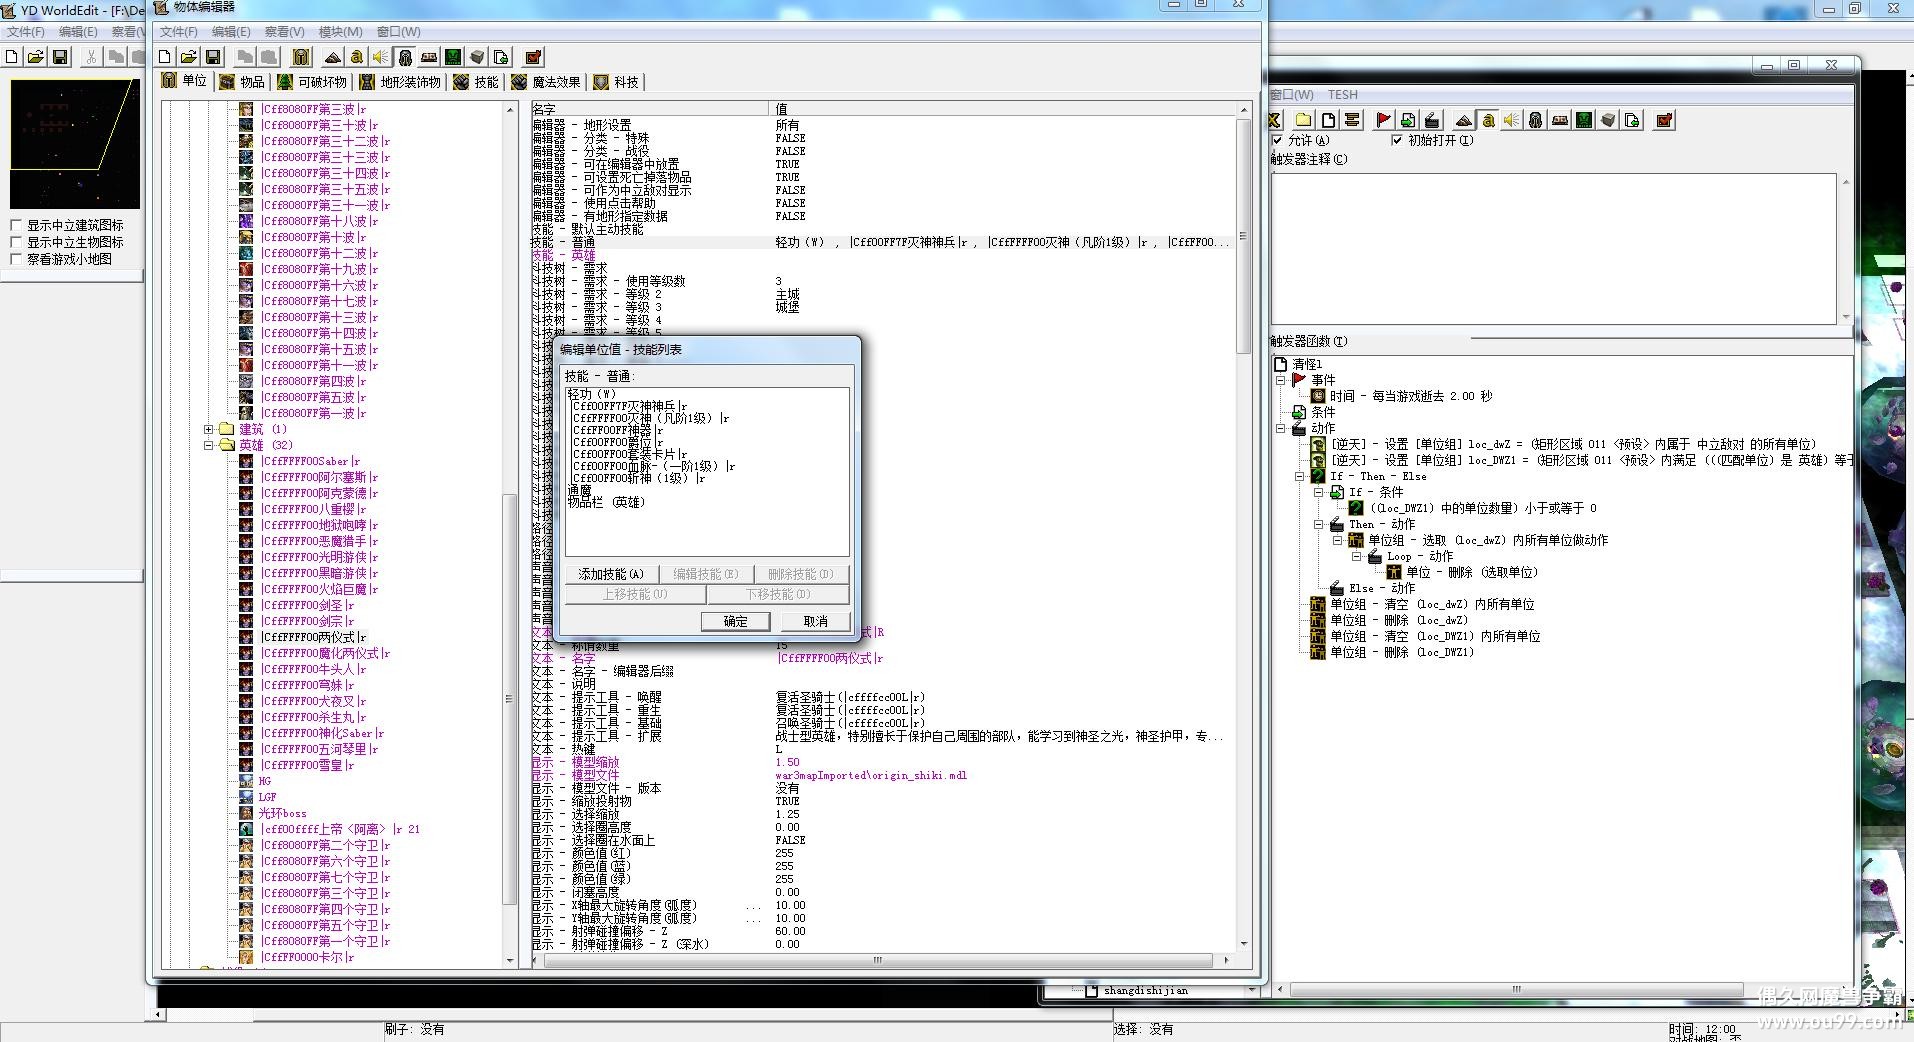Viewport: 1914px width, 1042px height.
Task: Add new condition icon in Trigger Editor
Action: tap(1407, 120)
